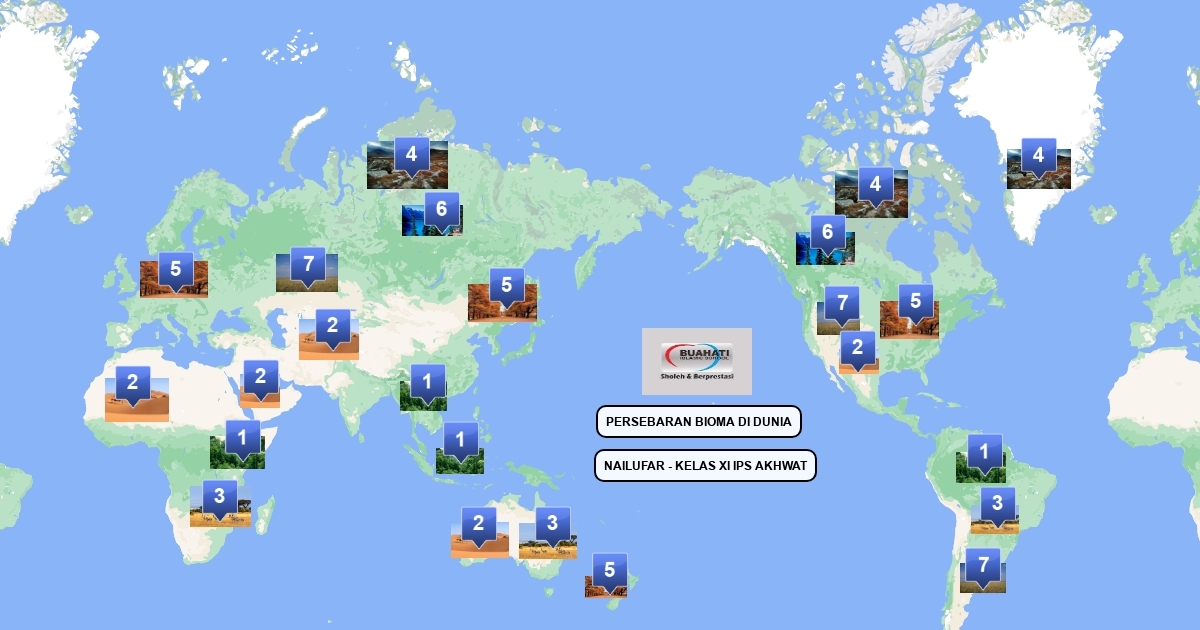This screenshot has width=1200, height=630.
Task: Click marker 2 desert pin in western Australia
Action: click(479, 525)
